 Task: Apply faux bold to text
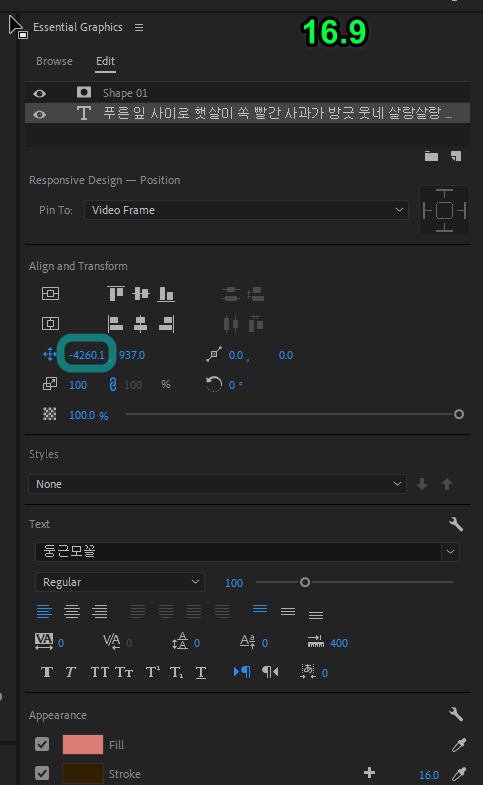pos(47,672)
